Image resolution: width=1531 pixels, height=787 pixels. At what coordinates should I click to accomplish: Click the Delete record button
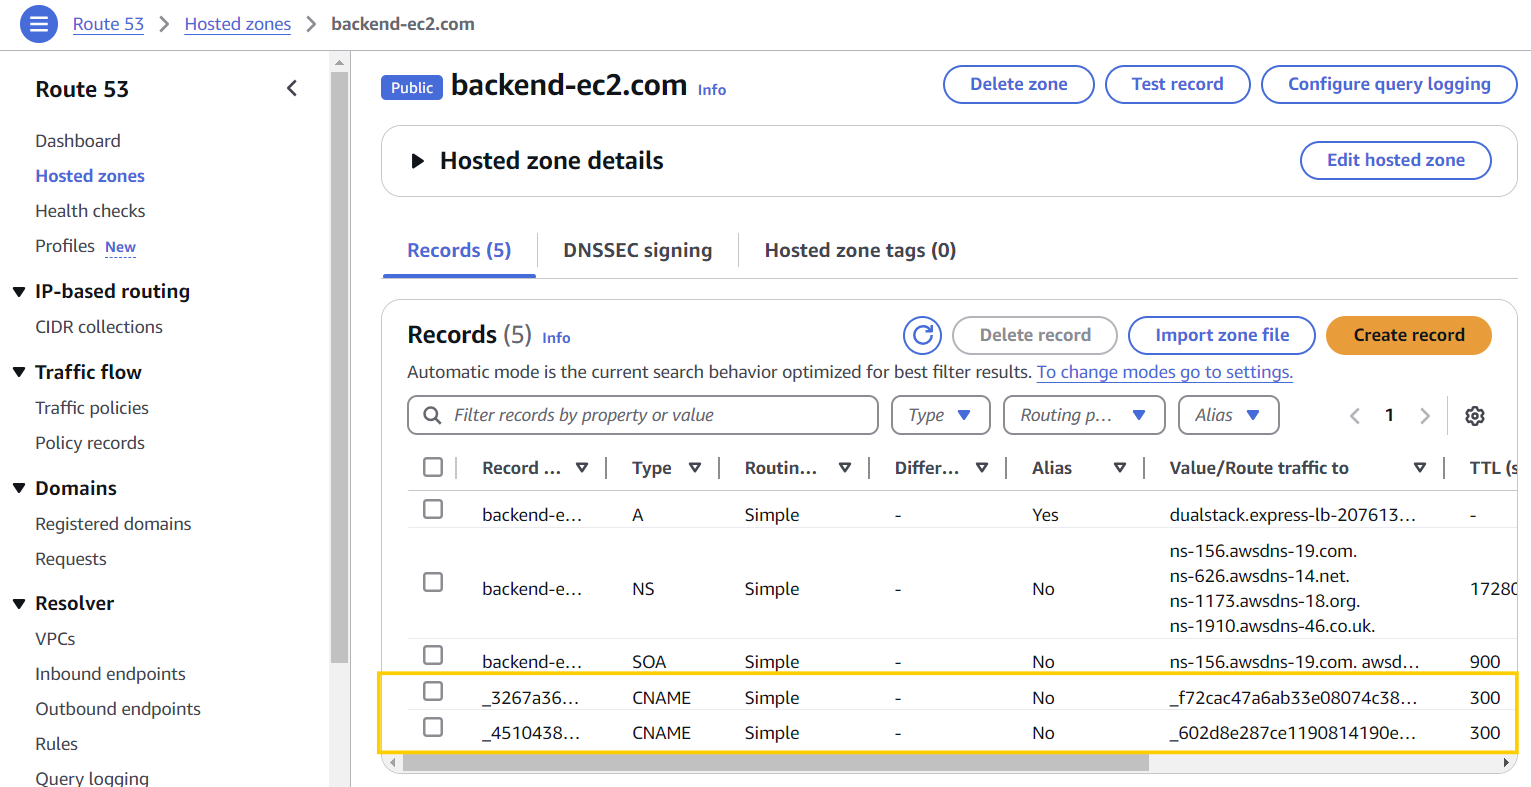pos(1035,335)
